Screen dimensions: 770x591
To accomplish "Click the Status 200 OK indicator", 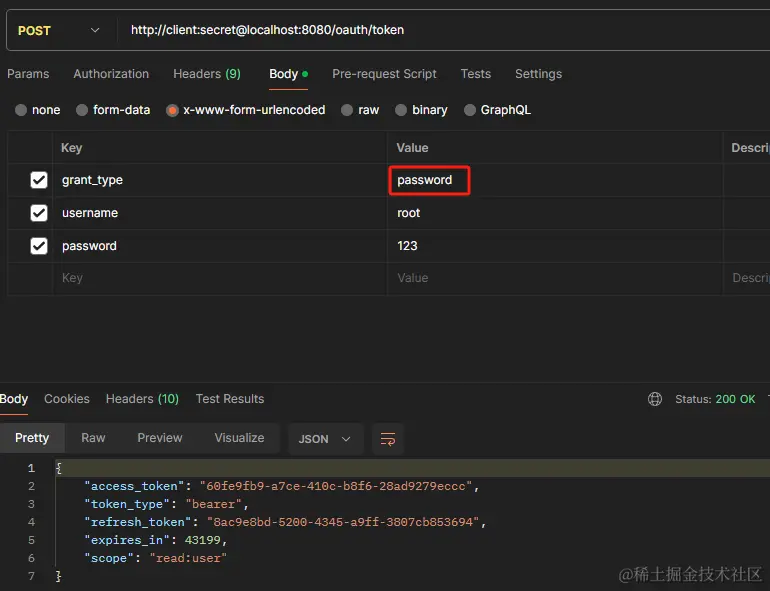I will 715,399.
